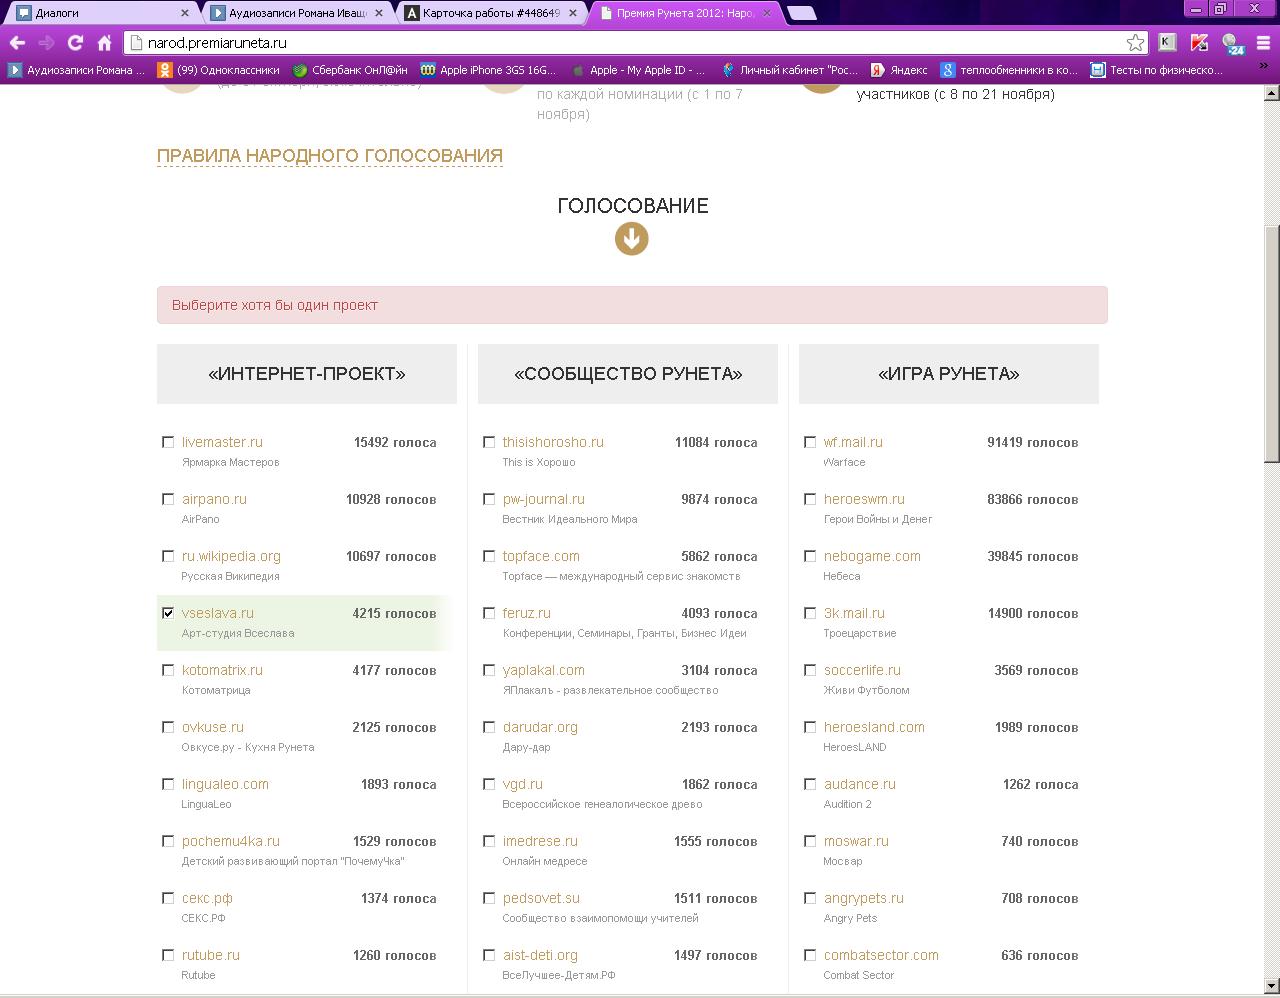
Task: Check the ru.wikipedia.org checkbox
Action: coord(168,556)
